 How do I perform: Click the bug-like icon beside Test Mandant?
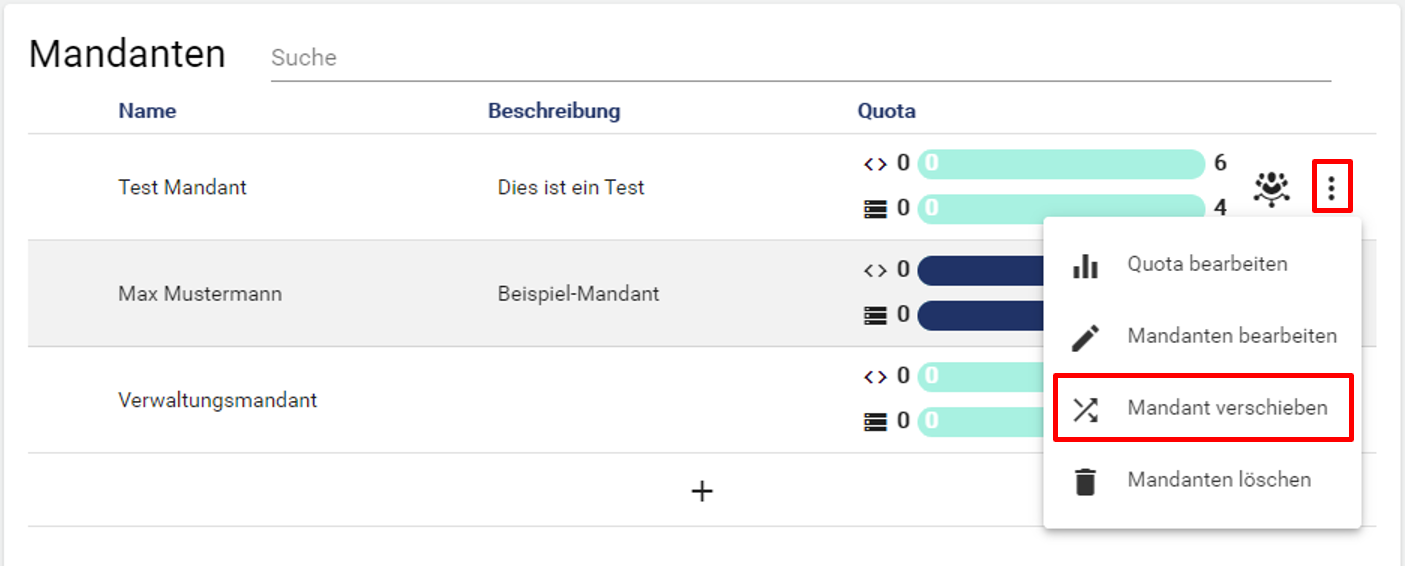[x=1271, y=187]
